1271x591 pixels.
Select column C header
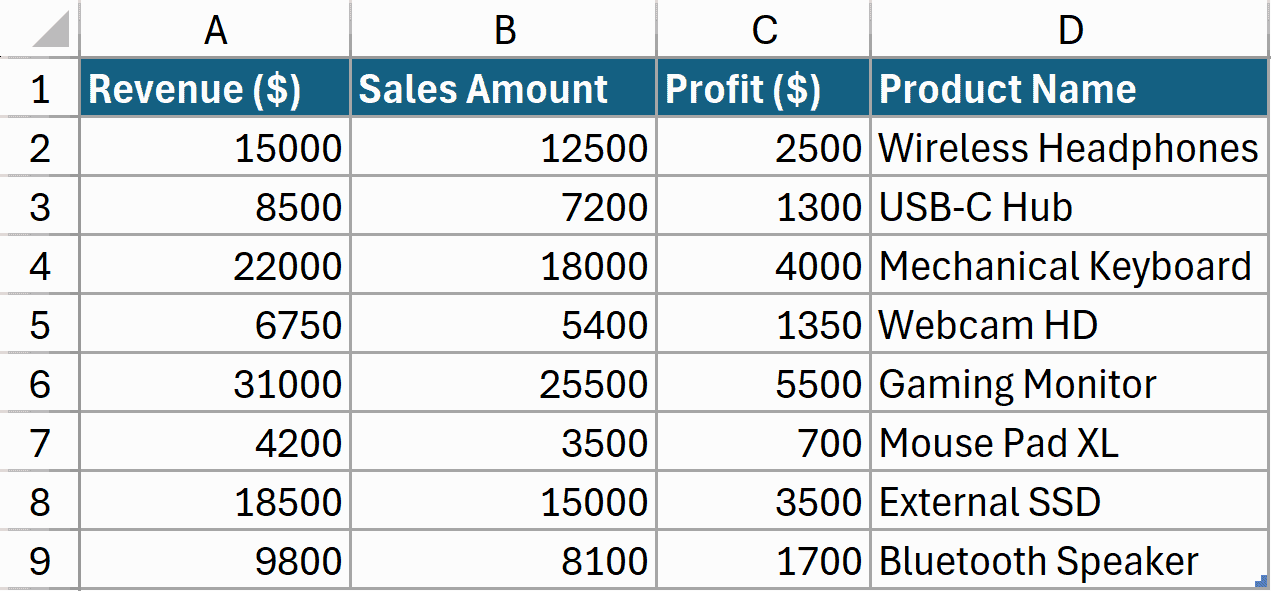pyautogui.click(x=762, y=29)
